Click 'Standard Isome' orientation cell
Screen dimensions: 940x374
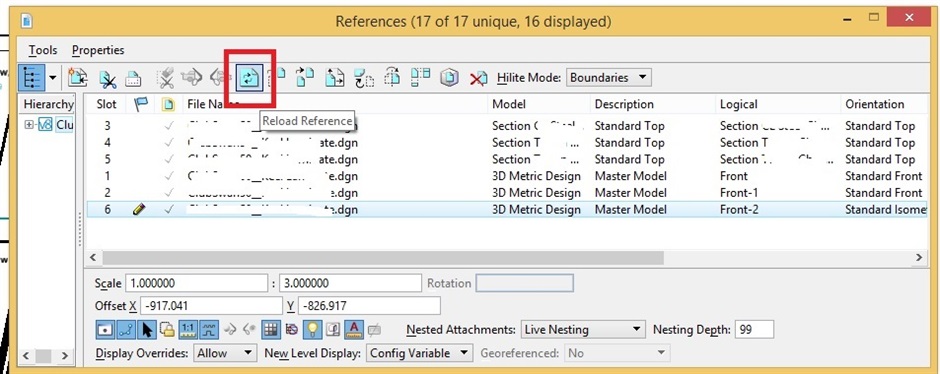click(885, 210)
